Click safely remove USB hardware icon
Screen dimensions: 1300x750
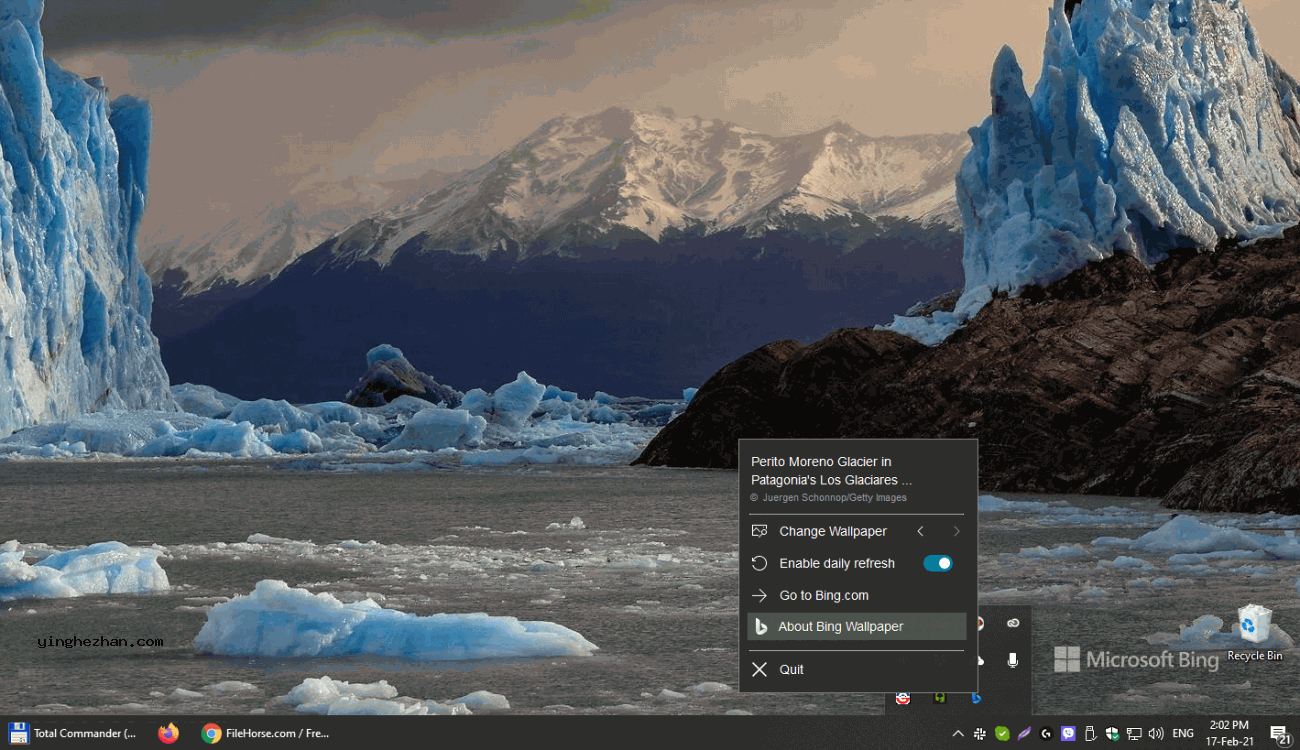1090,733
